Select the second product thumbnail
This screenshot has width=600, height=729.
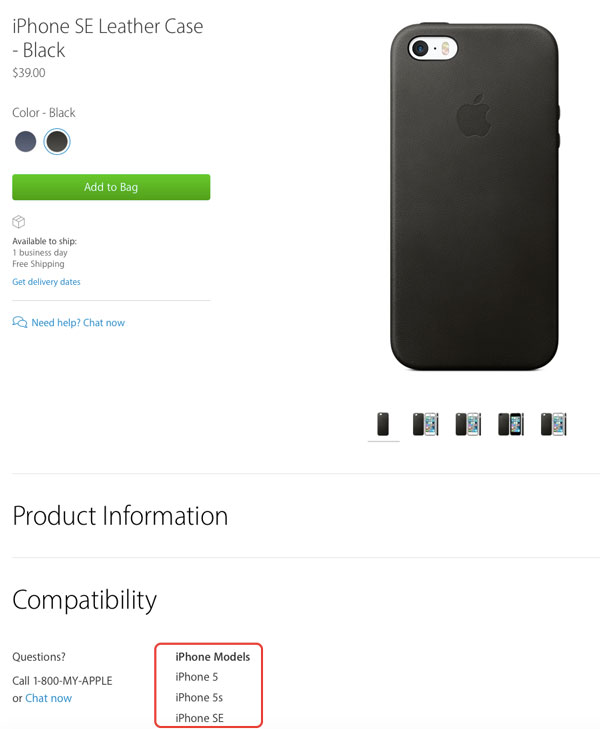[x=426, y=424]
